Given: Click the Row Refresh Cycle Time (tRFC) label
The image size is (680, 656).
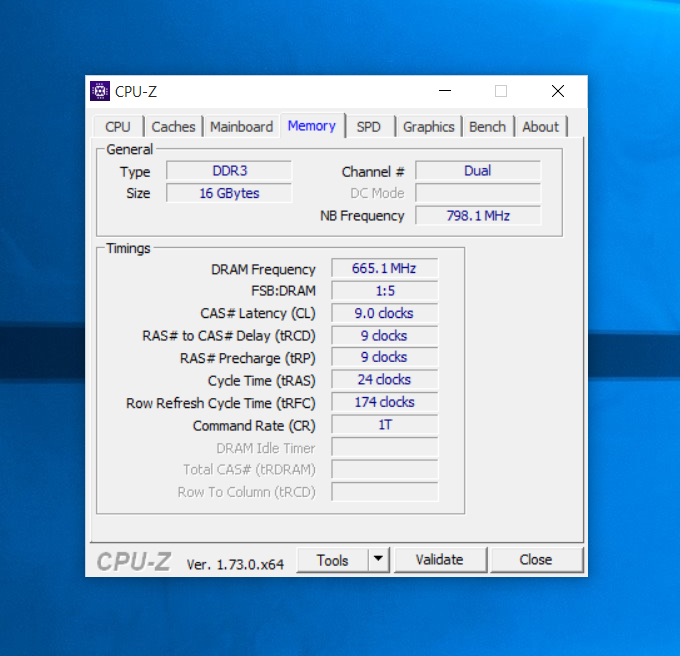Looking at the screenshot, I should pos(221,404).
